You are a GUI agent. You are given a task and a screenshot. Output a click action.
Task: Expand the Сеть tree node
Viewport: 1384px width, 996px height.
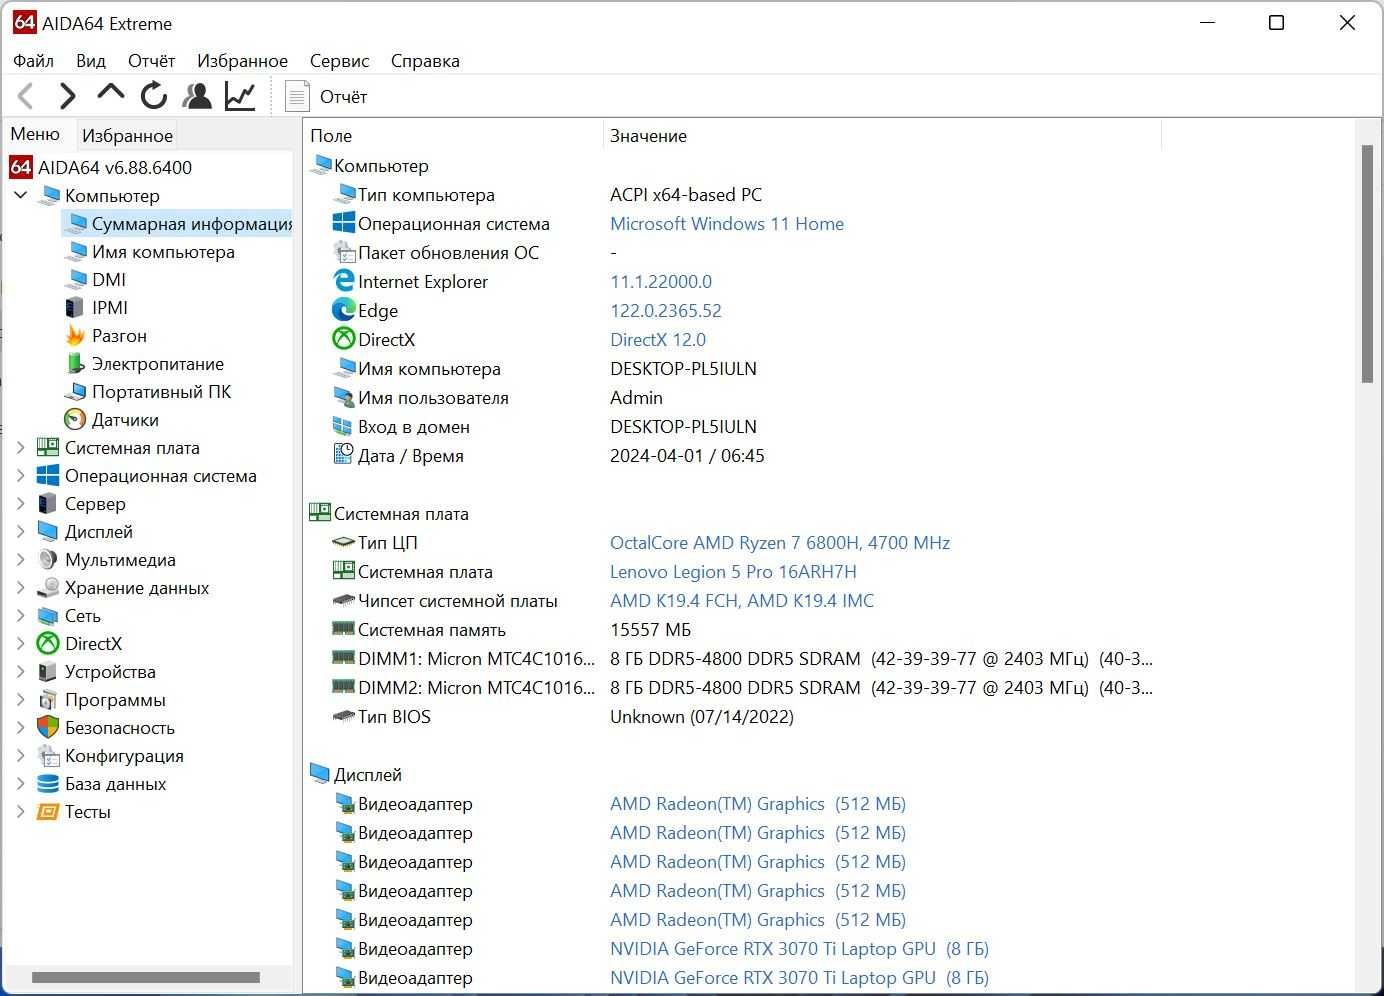pos(20,616)
